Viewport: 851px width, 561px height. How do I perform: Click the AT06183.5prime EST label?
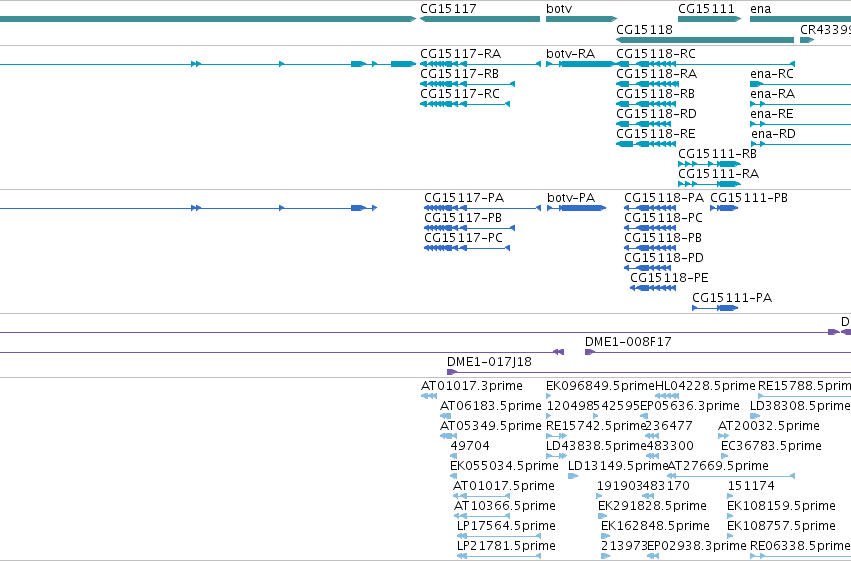[491, 406]
